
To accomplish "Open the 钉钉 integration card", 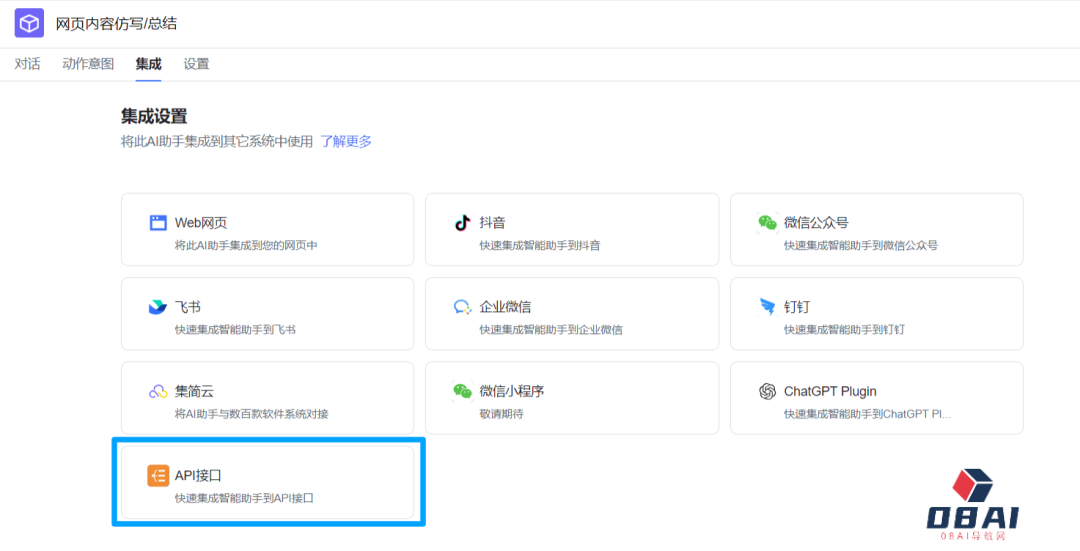I will coord(877,314).
